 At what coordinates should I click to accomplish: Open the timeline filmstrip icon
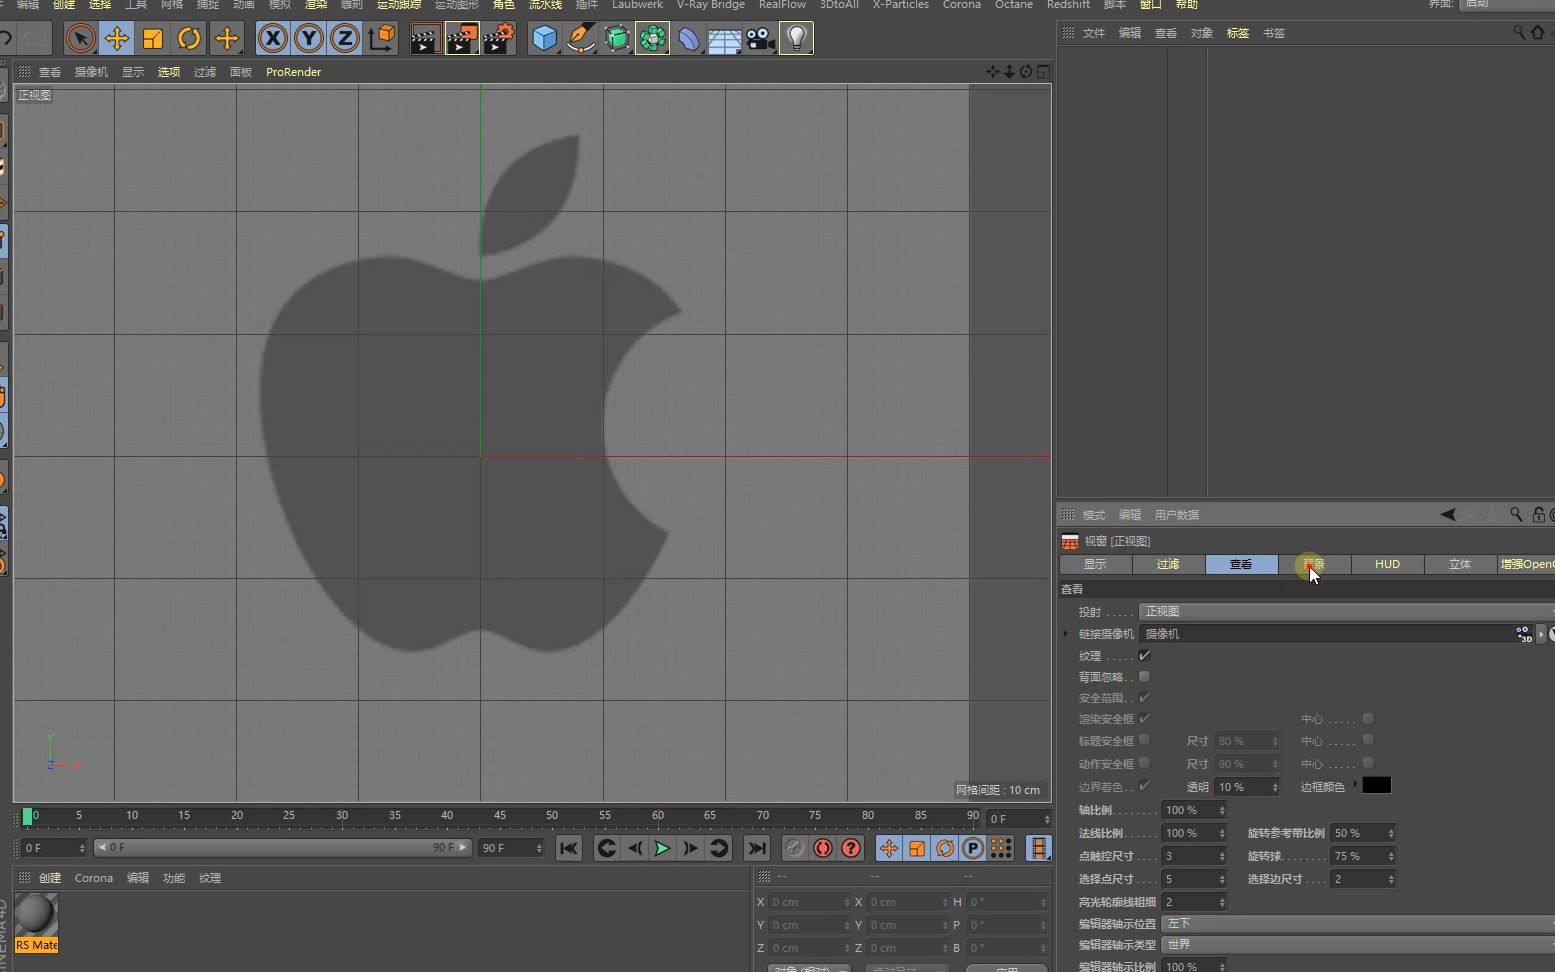(1039, 848)
